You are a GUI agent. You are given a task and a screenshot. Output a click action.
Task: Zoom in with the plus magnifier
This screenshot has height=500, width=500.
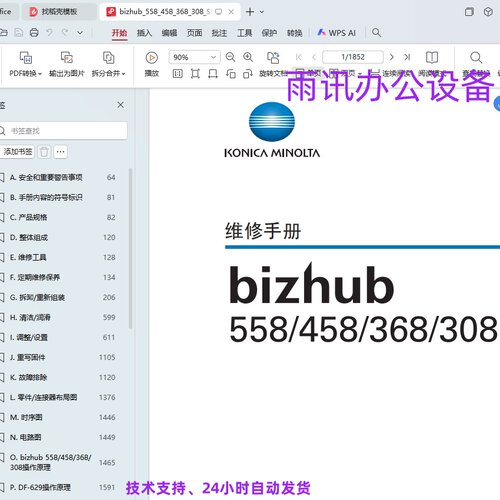click(248, 57)
